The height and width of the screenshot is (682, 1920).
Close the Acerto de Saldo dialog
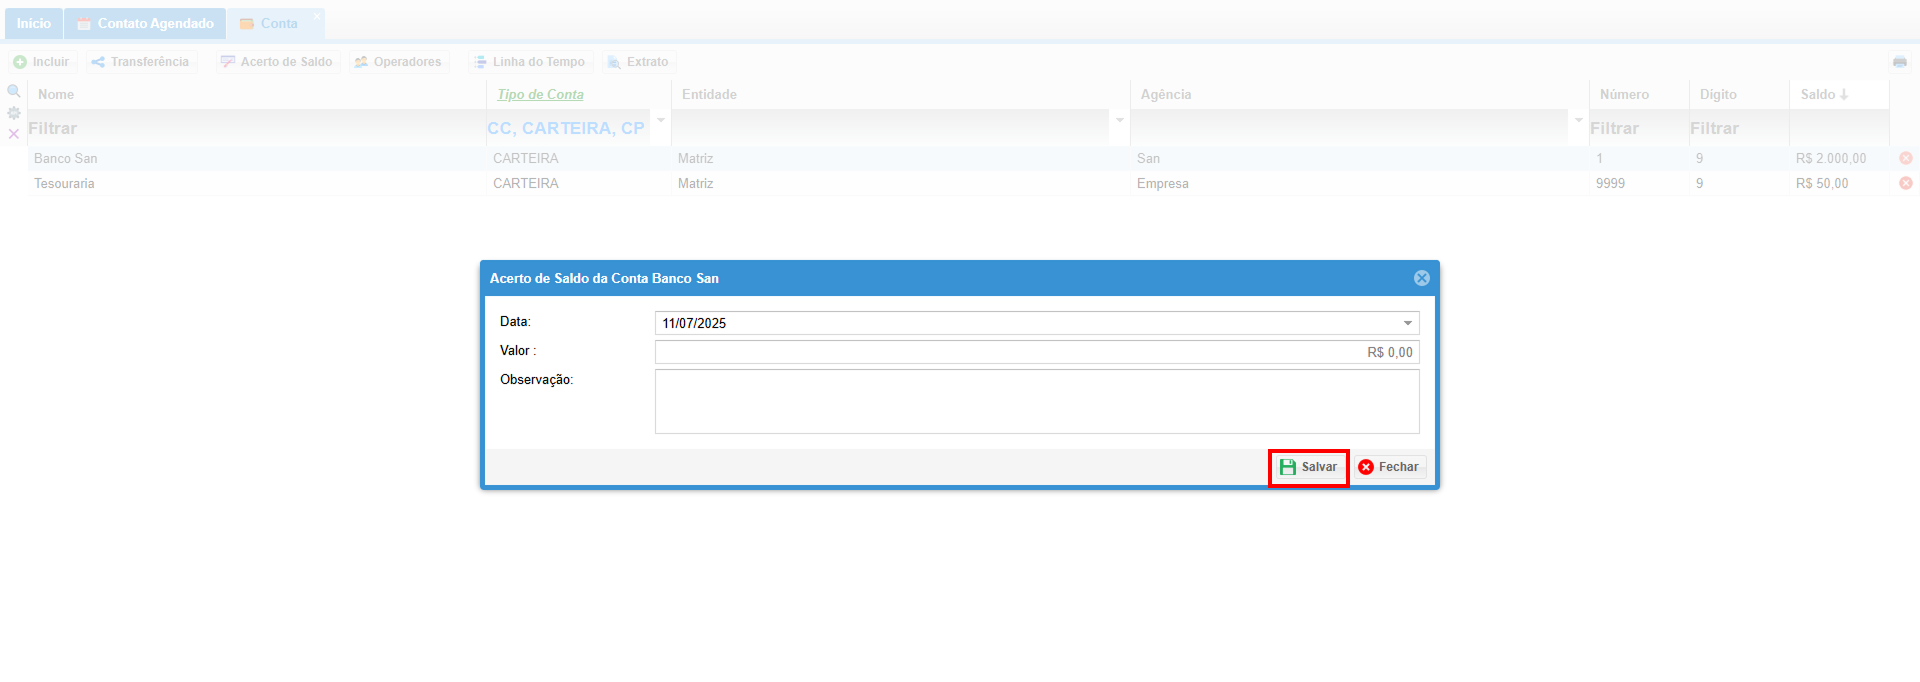tap(1421, 278)
